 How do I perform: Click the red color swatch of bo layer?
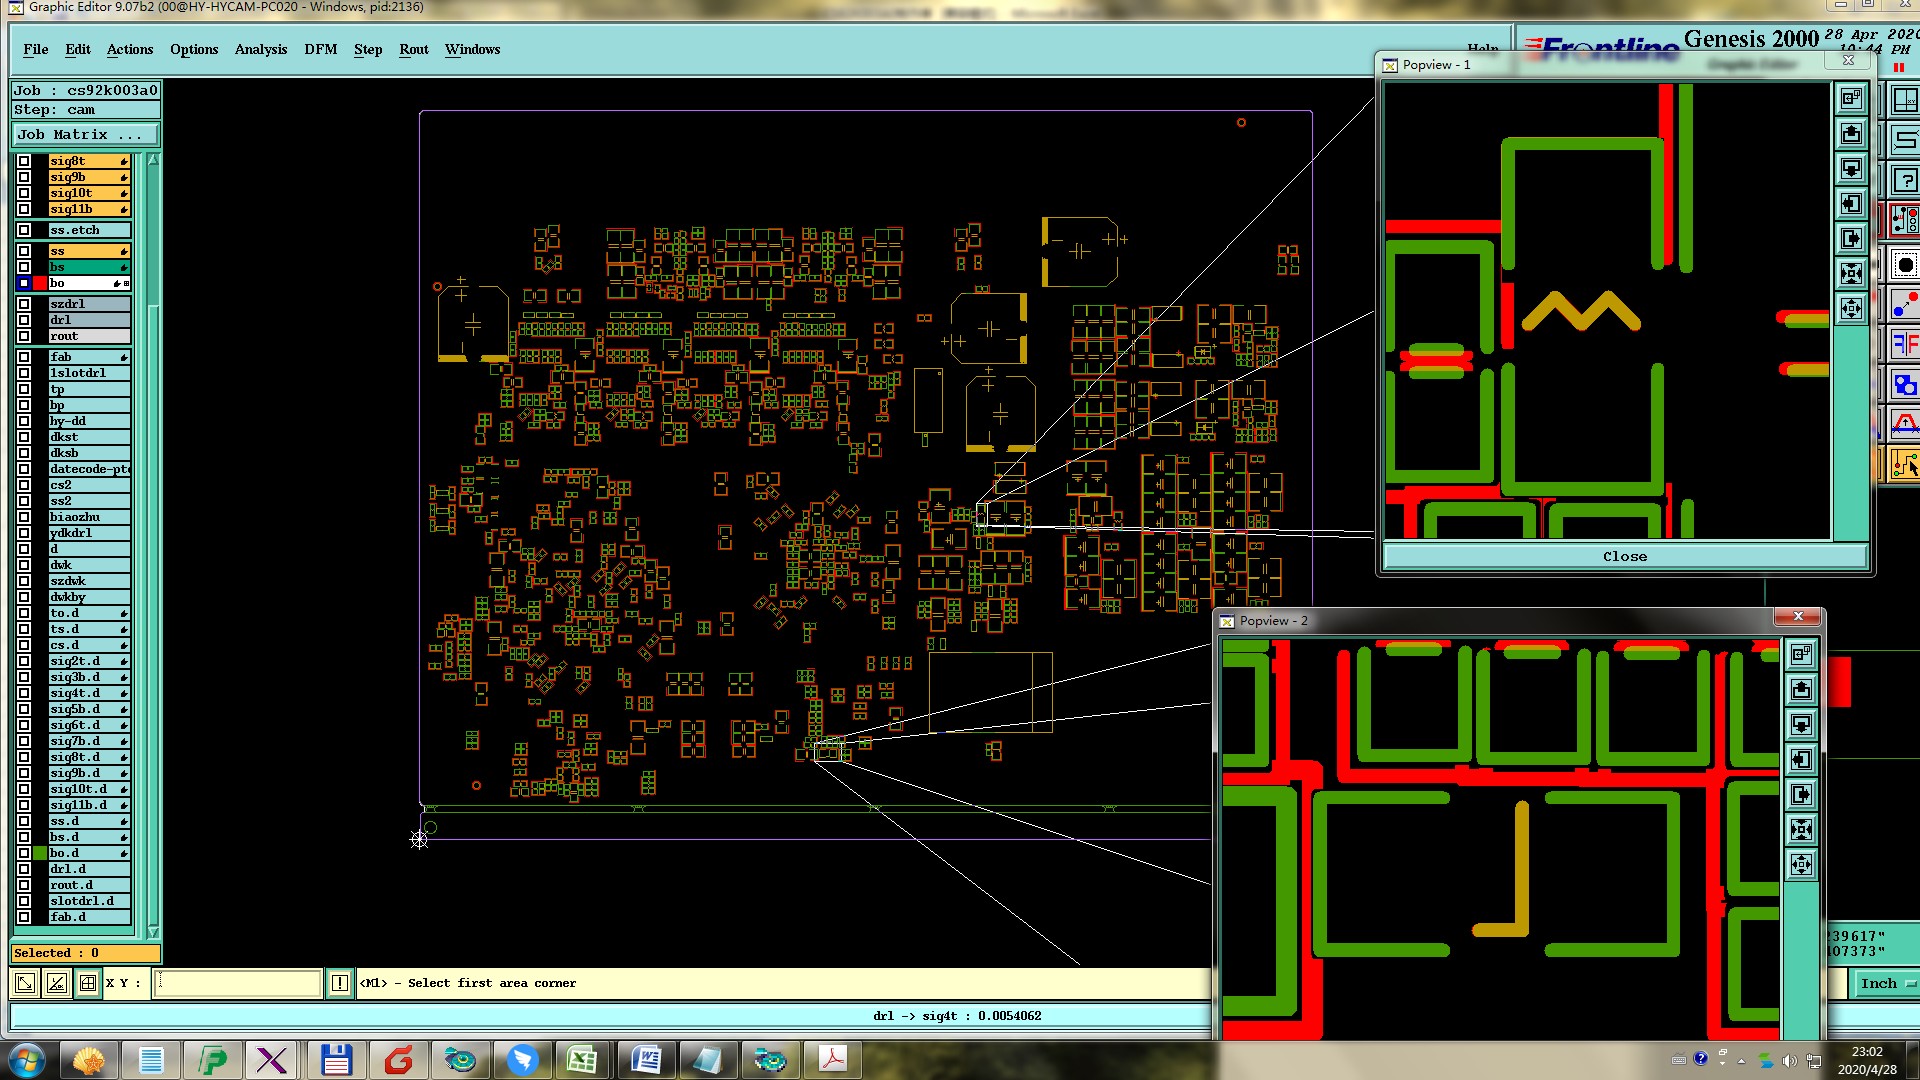pyautogui.click(x=40, y=283)
